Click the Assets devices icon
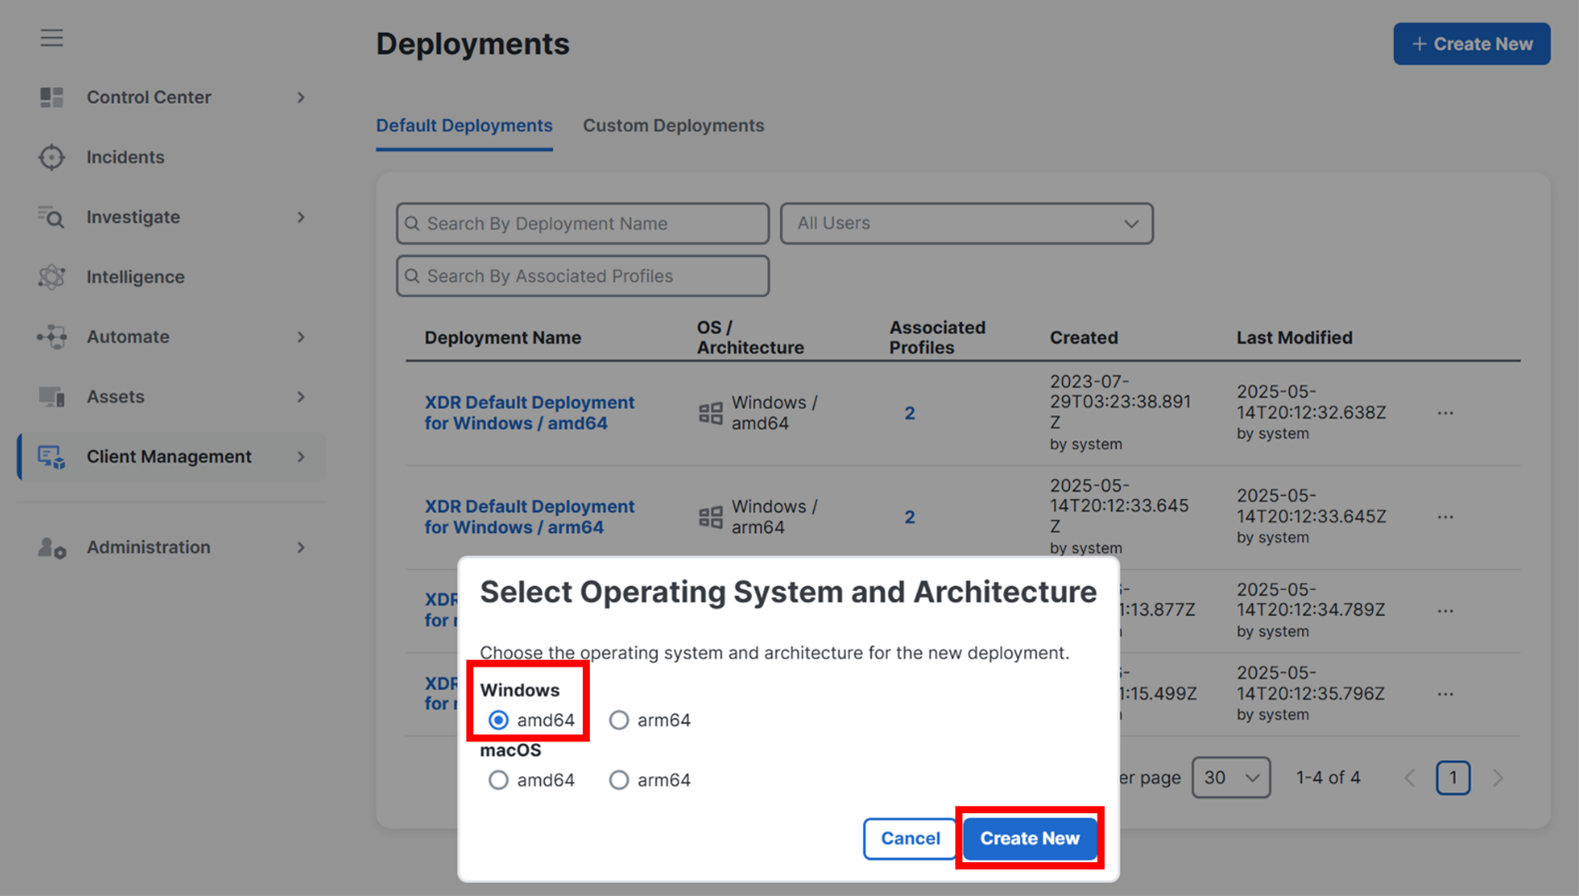This screenshot has height=896, width=1579. [51, 397]
